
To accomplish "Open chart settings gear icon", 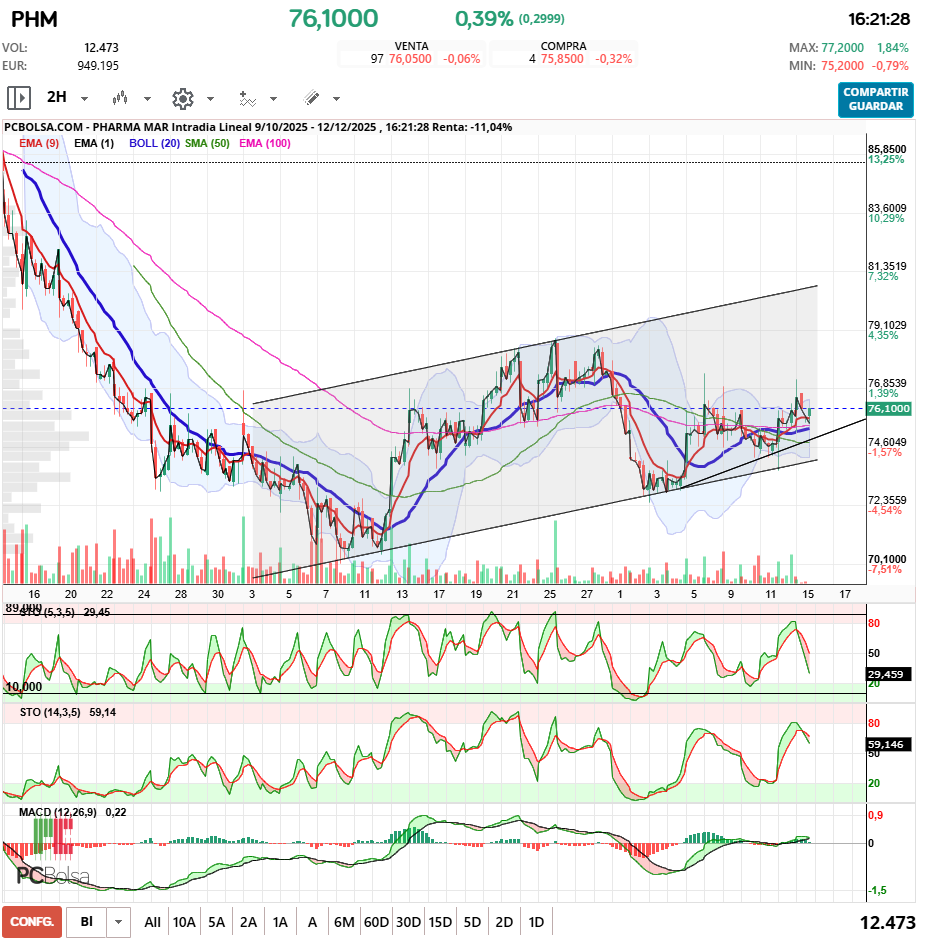I will (182, 98).
